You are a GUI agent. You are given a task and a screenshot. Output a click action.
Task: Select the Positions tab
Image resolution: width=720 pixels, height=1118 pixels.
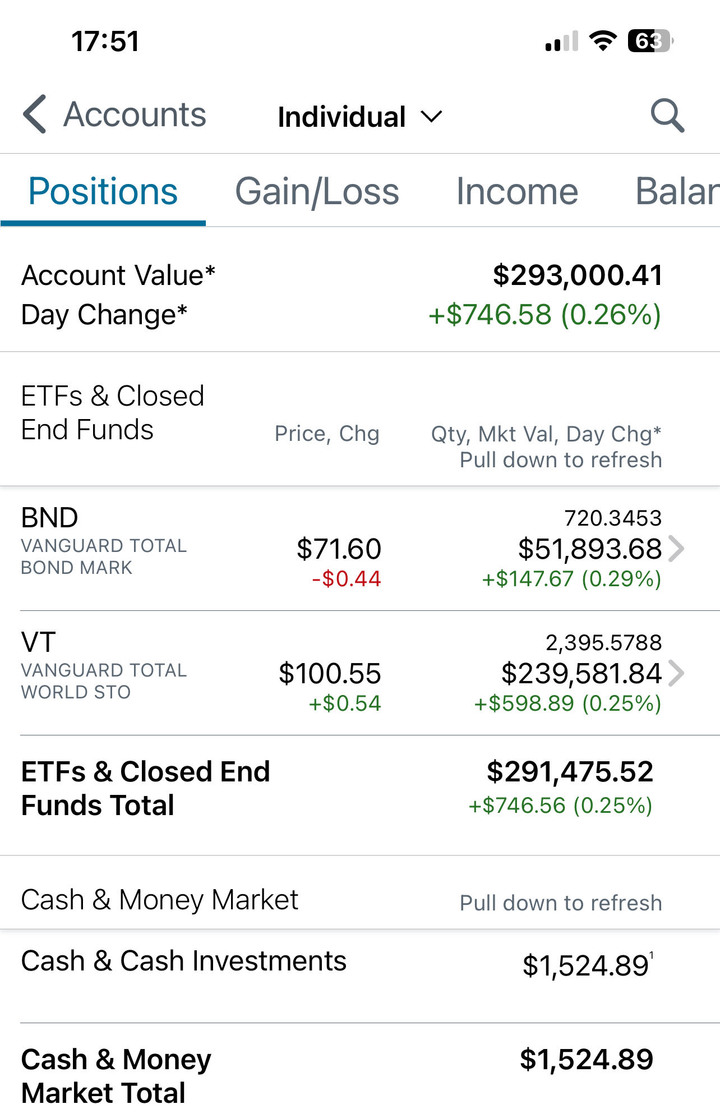tap(103, 191)
